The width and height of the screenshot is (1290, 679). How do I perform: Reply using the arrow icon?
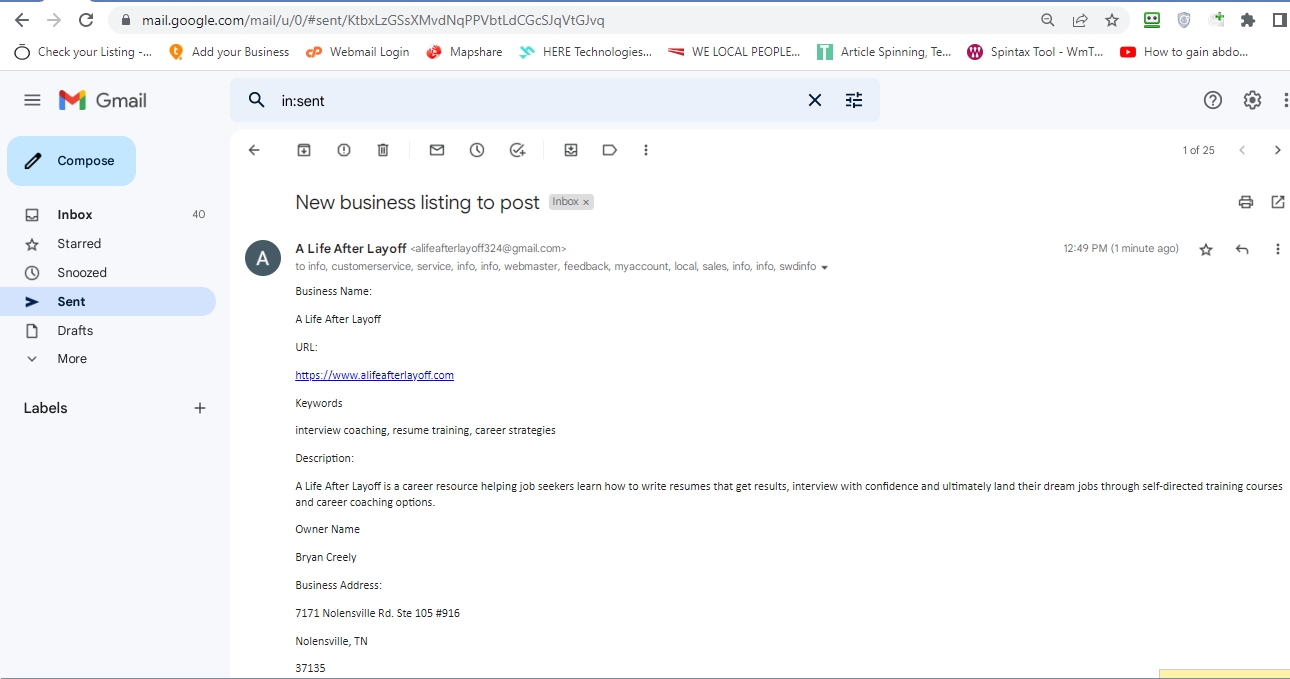pyautogui.click(x=1242, y=249)
